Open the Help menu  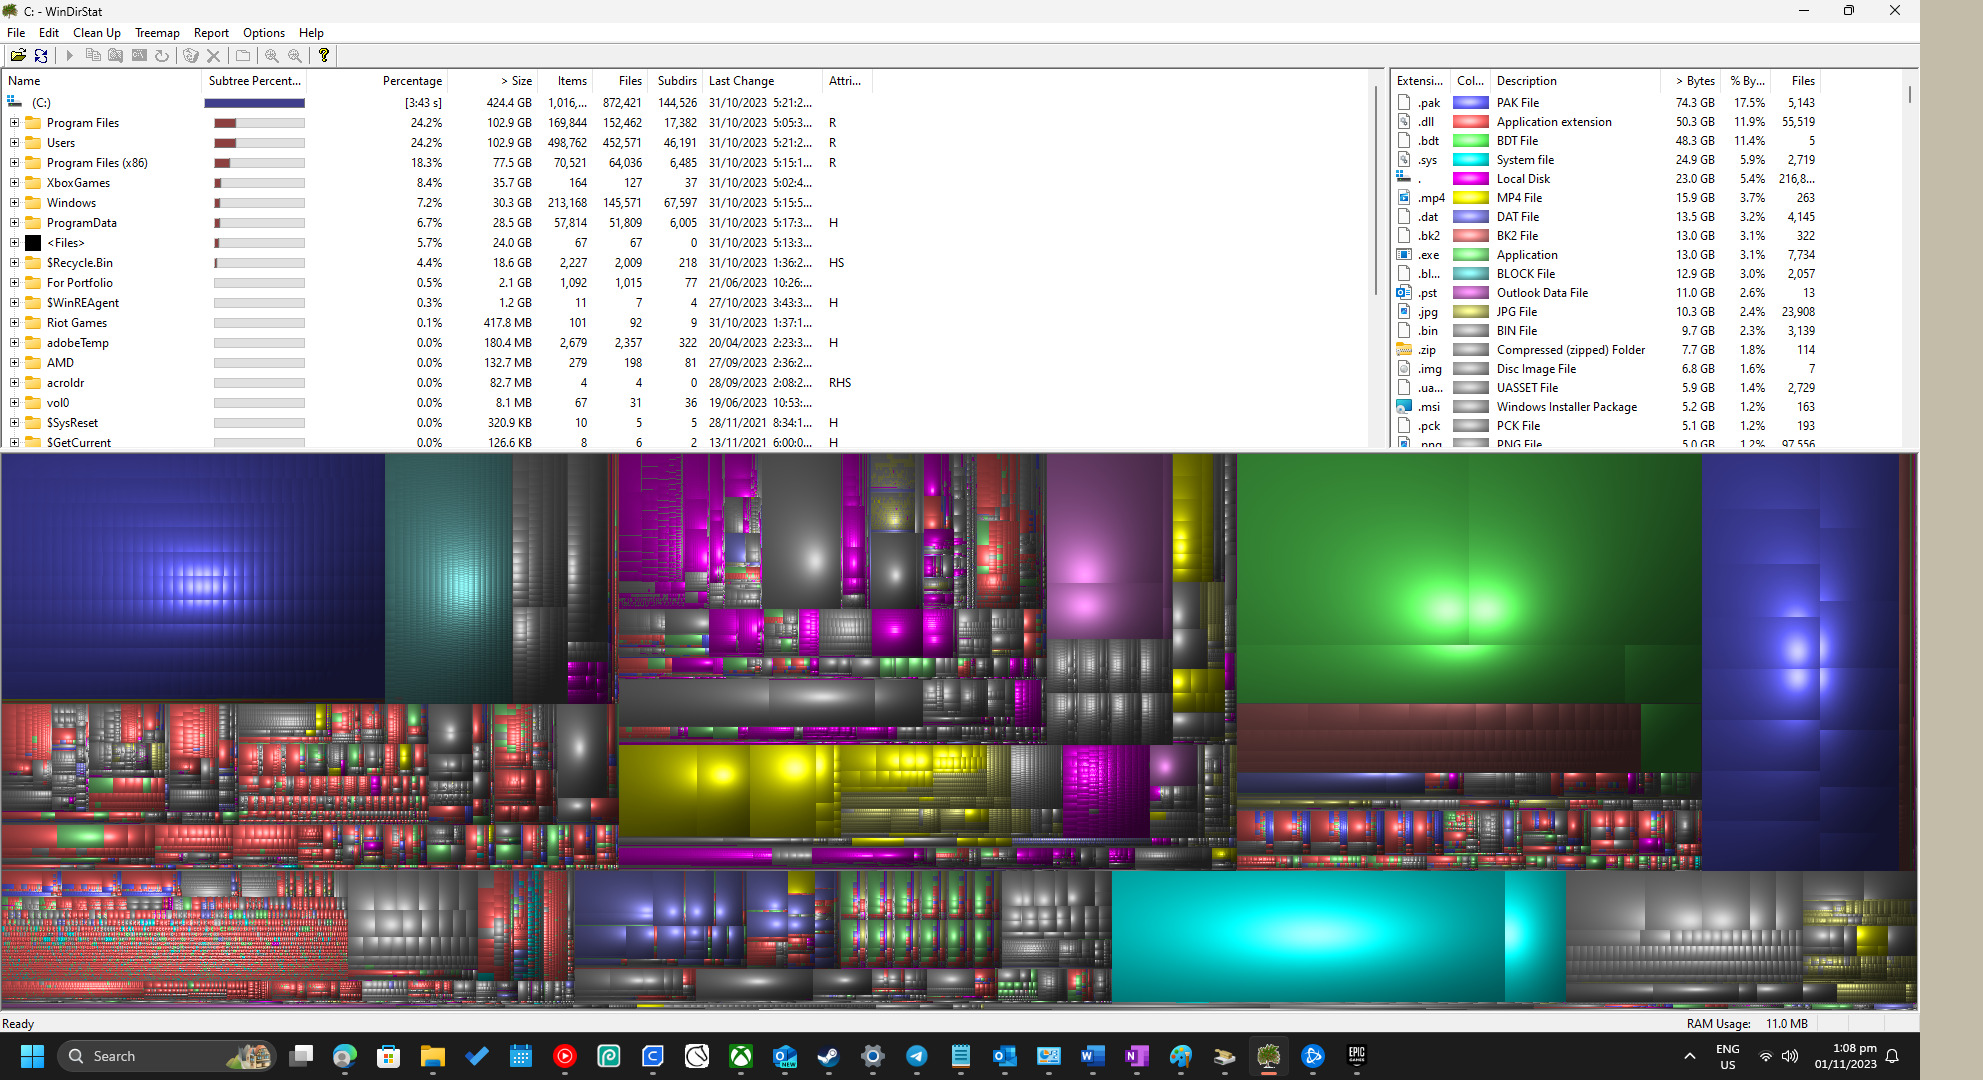311,33
